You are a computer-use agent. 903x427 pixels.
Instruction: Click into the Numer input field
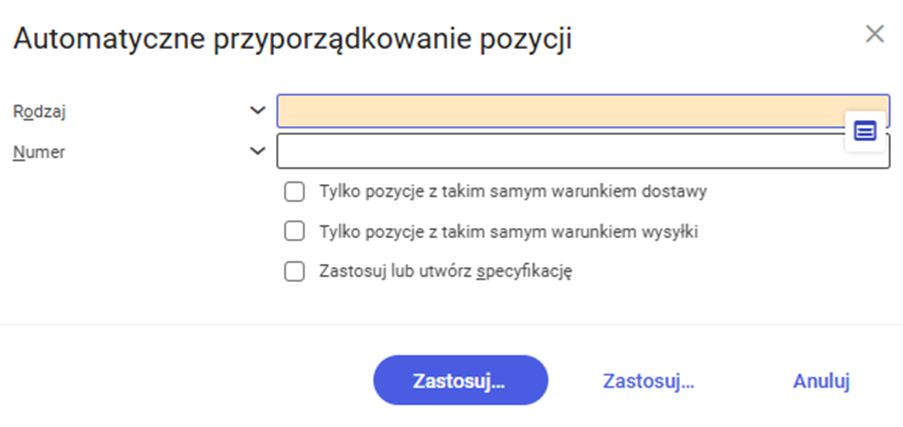click(583, 151)
